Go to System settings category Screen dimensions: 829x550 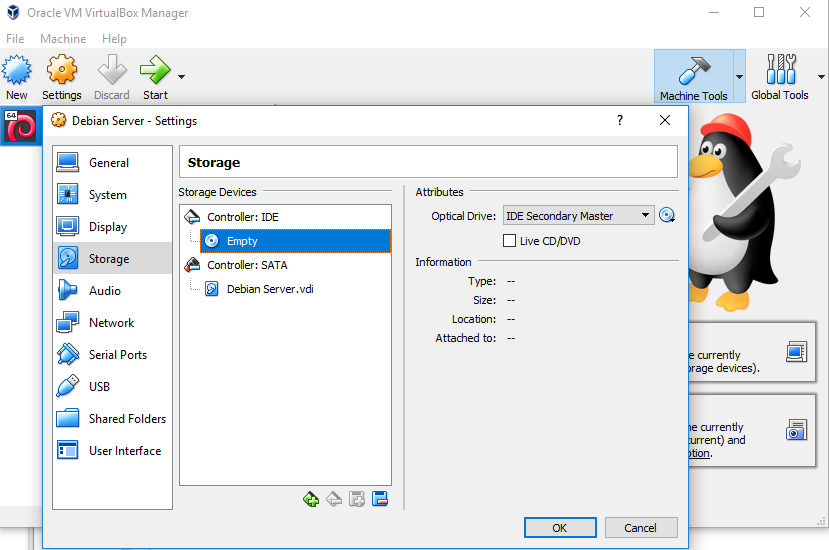[112, 195]
